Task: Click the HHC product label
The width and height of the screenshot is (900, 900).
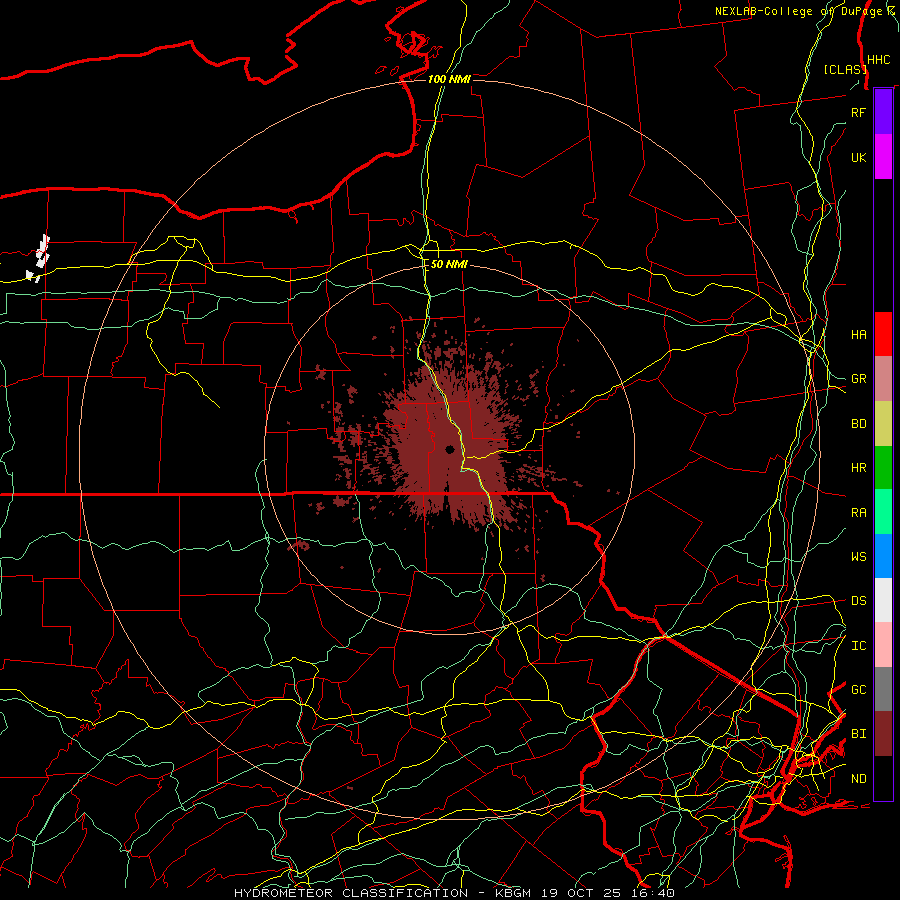Action: pyautogui.click(x=879, y=60)
